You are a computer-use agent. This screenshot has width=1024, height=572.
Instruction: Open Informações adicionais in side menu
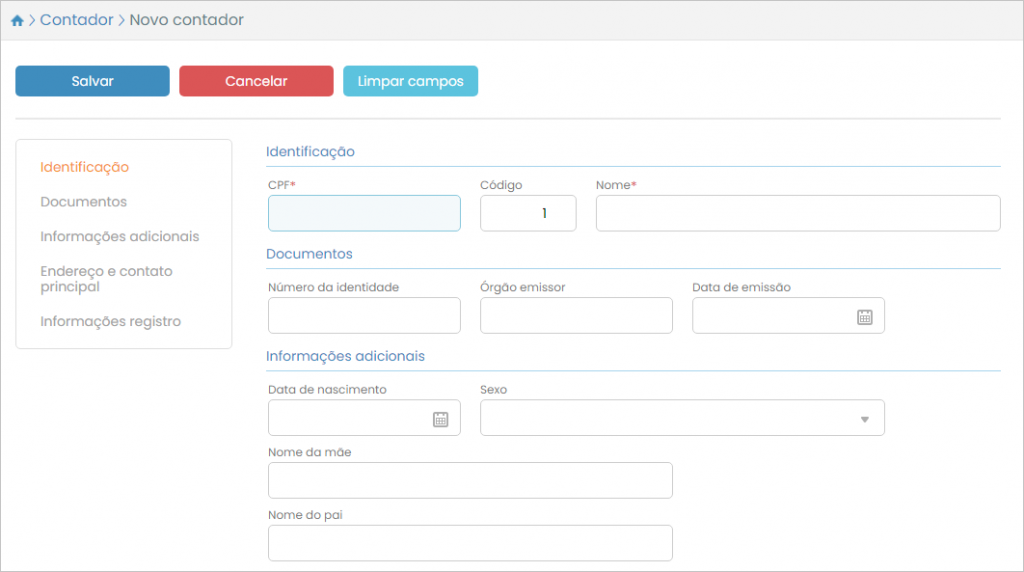pos(119,237)
